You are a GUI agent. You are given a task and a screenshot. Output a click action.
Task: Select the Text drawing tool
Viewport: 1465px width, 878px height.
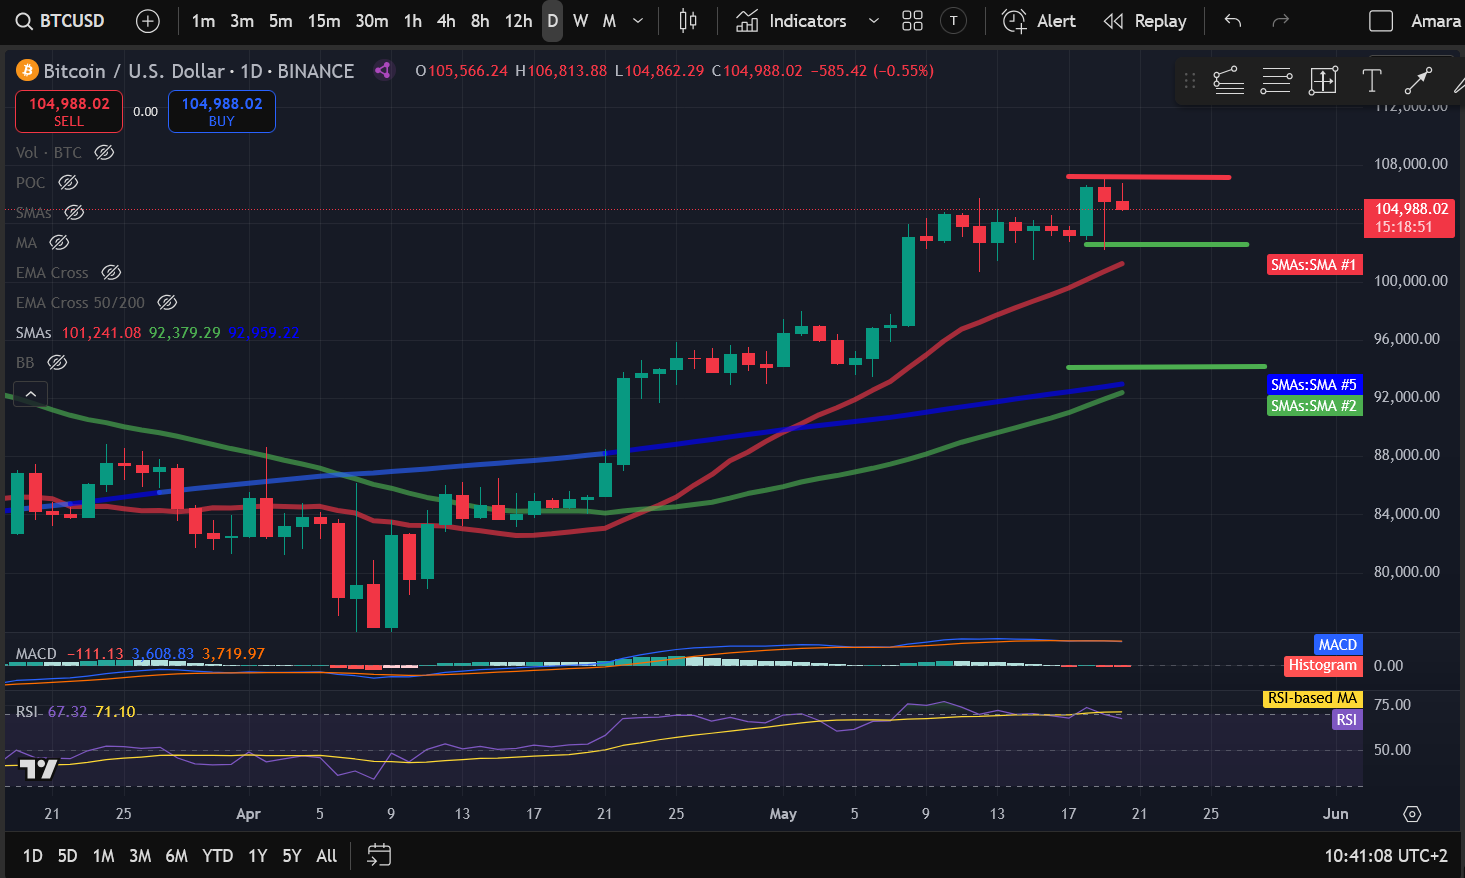pyautogui.click(x=1371, y=81)
